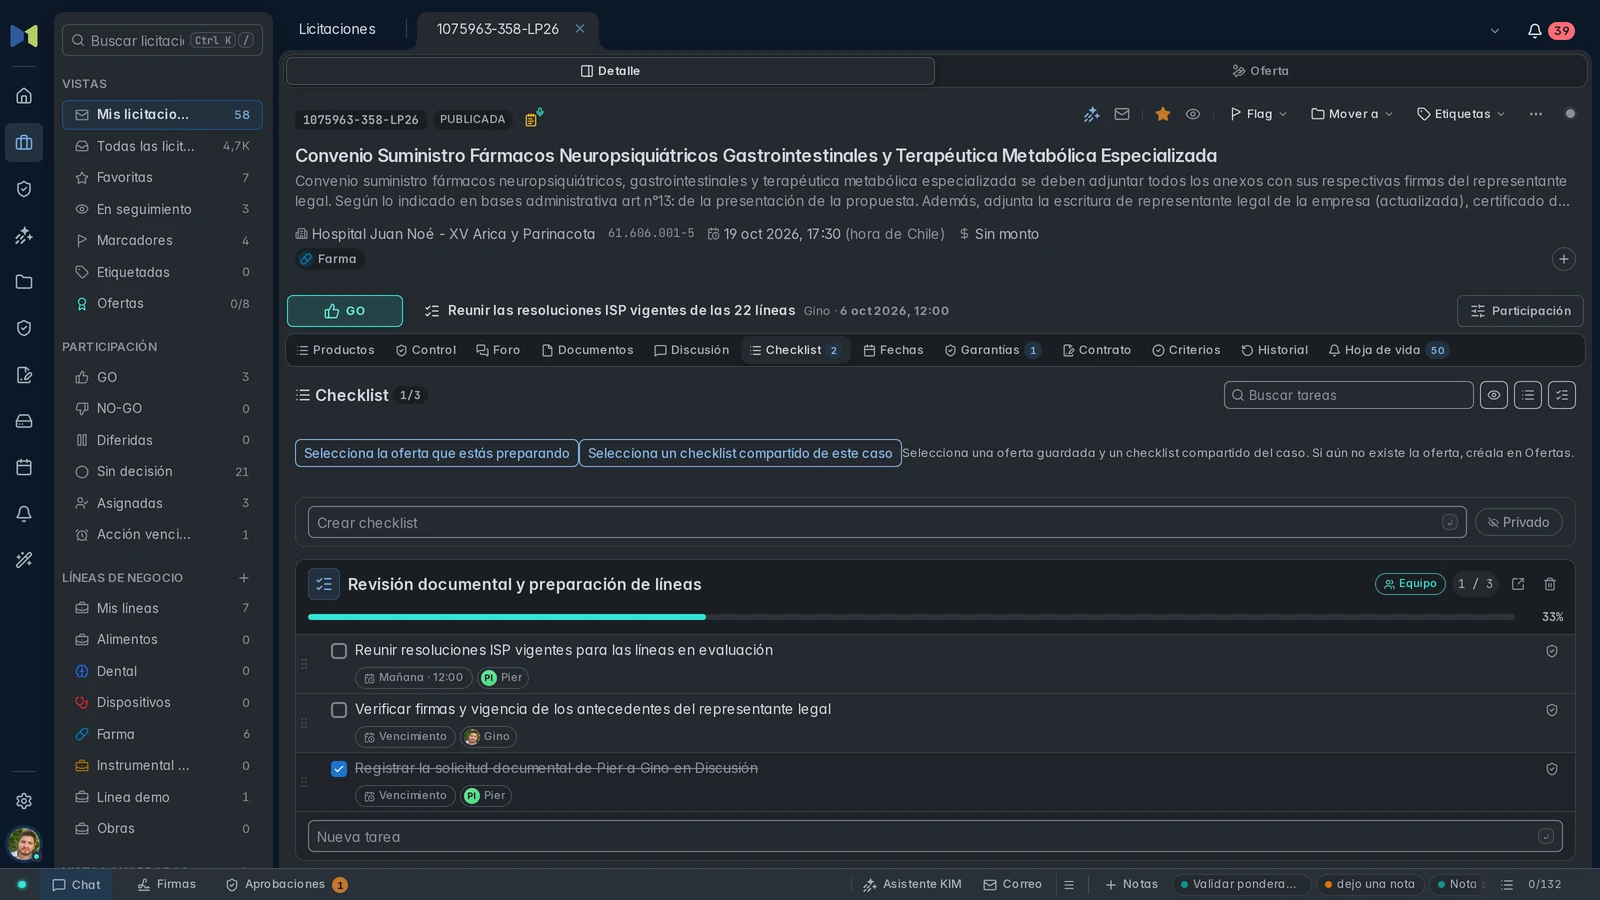Open the Oferta tab

1260,71
